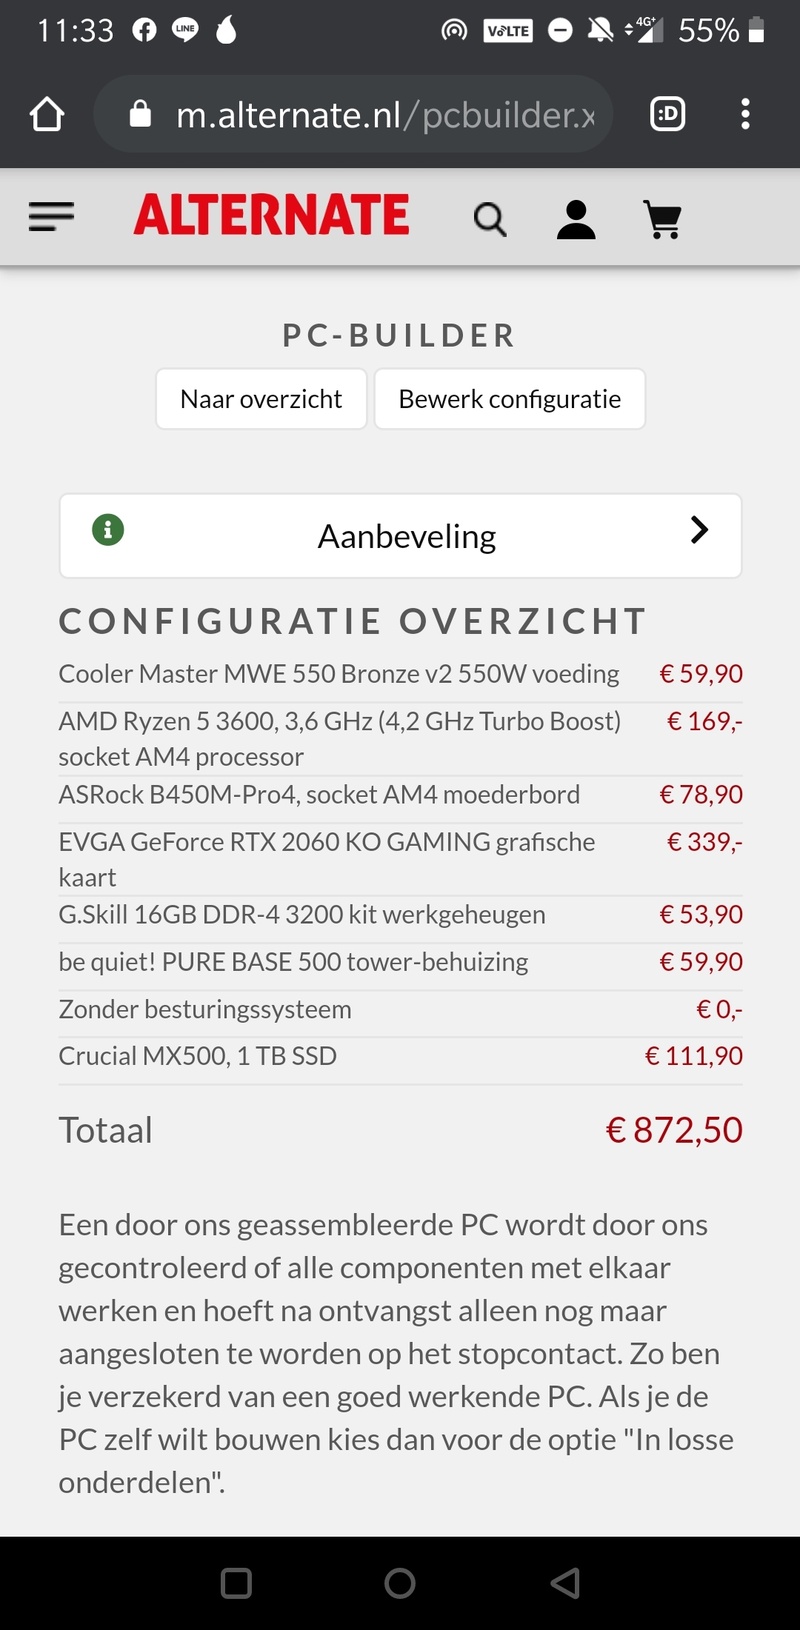Focus the browser address bar

coord(385,115)
